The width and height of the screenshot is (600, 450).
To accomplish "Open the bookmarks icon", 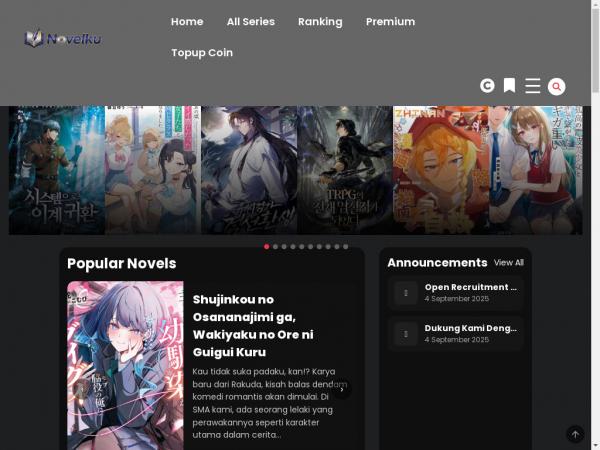I will [x=509, y=85].
